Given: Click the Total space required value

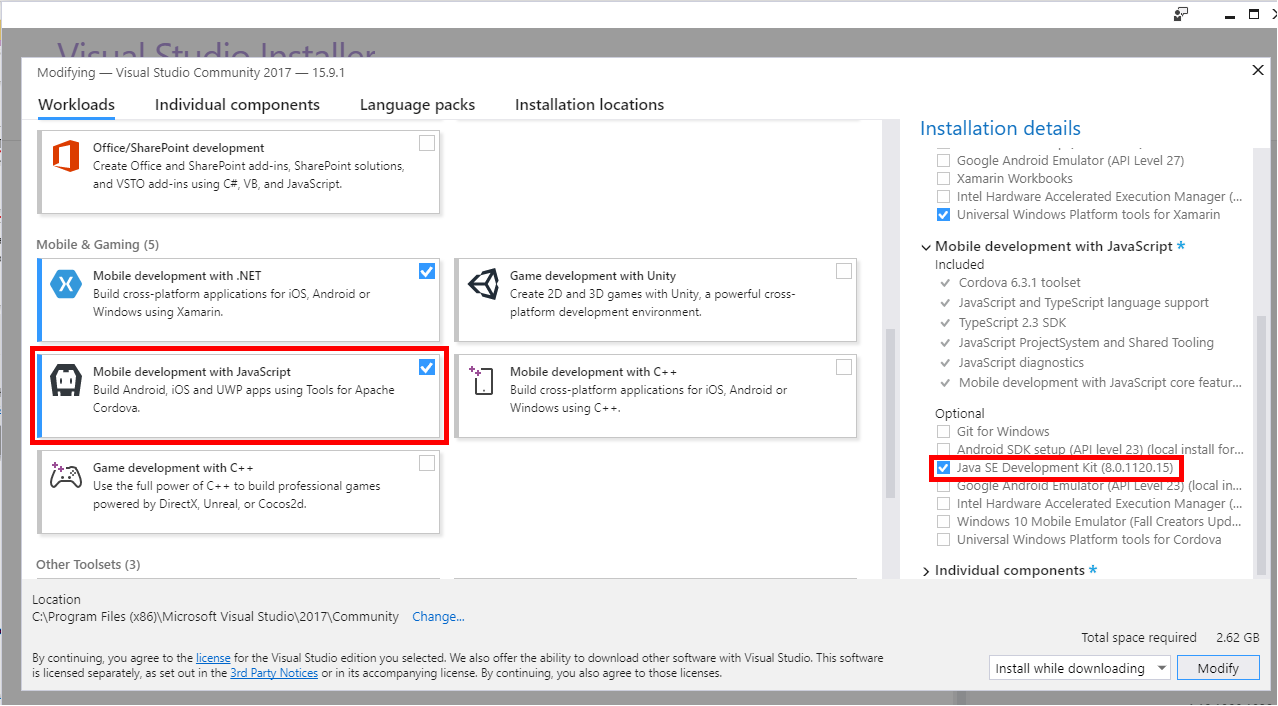Looking at the screenshot, I should click(x=1238, y=638).
